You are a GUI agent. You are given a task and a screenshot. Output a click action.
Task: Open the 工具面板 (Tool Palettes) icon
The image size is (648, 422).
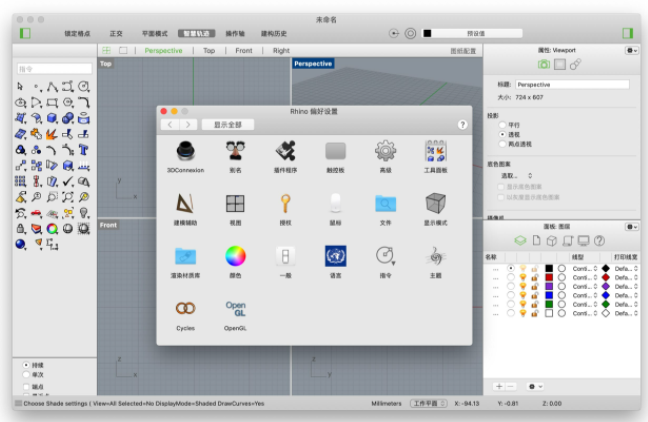click(x=435, y=152)
